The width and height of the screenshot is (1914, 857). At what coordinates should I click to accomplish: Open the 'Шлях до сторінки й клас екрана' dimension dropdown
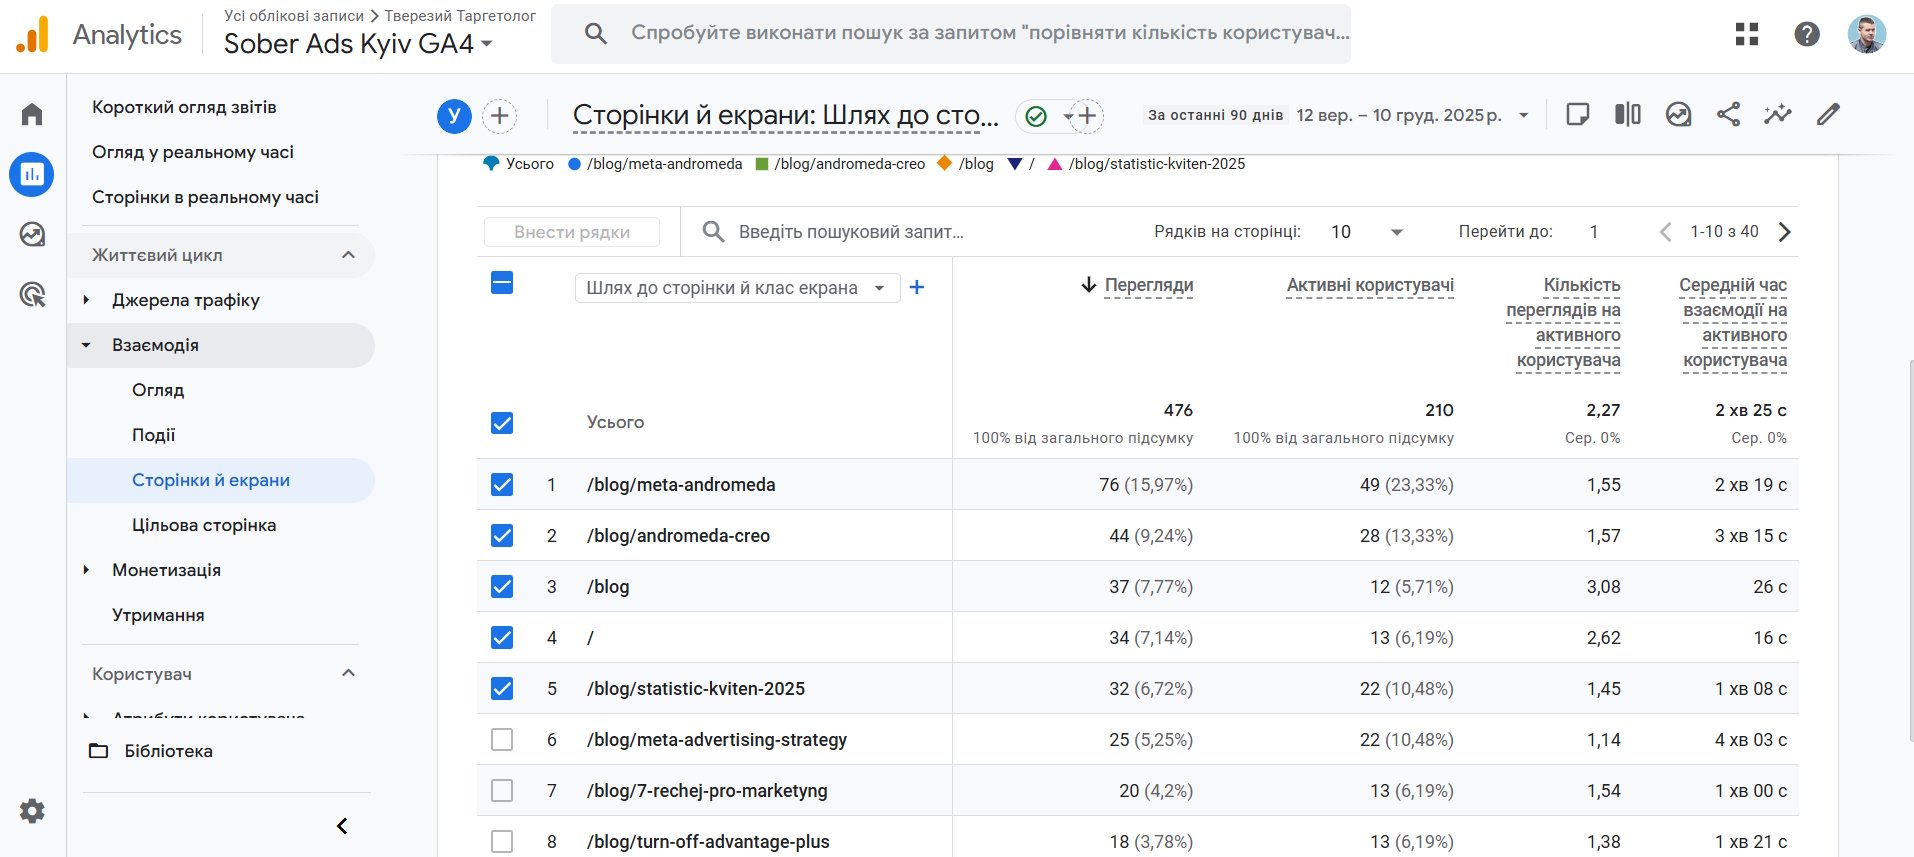click(x=737, y=288)
